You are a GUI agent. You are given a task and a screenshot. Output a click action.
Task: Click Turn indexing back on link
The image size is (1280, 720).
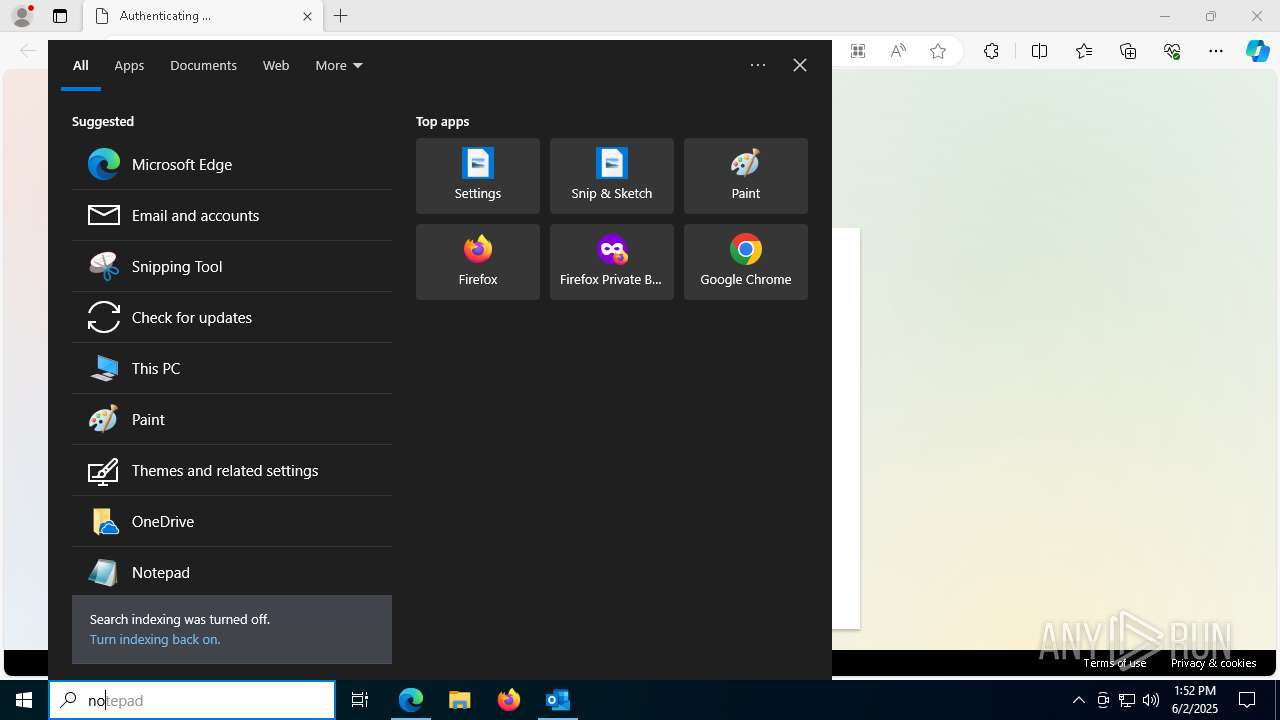(155, 639)
